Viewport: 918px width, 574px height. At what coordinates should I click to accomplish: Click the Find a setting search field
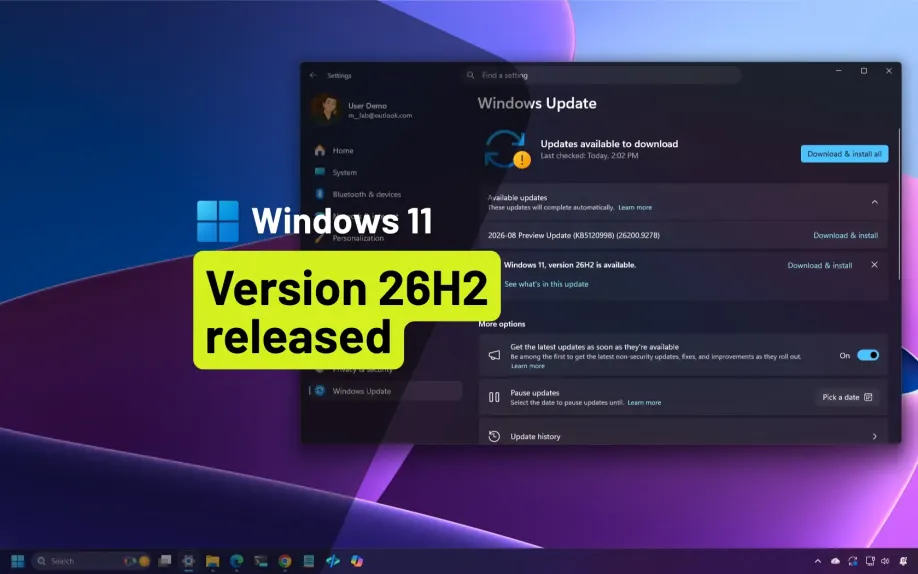point(602,75)
